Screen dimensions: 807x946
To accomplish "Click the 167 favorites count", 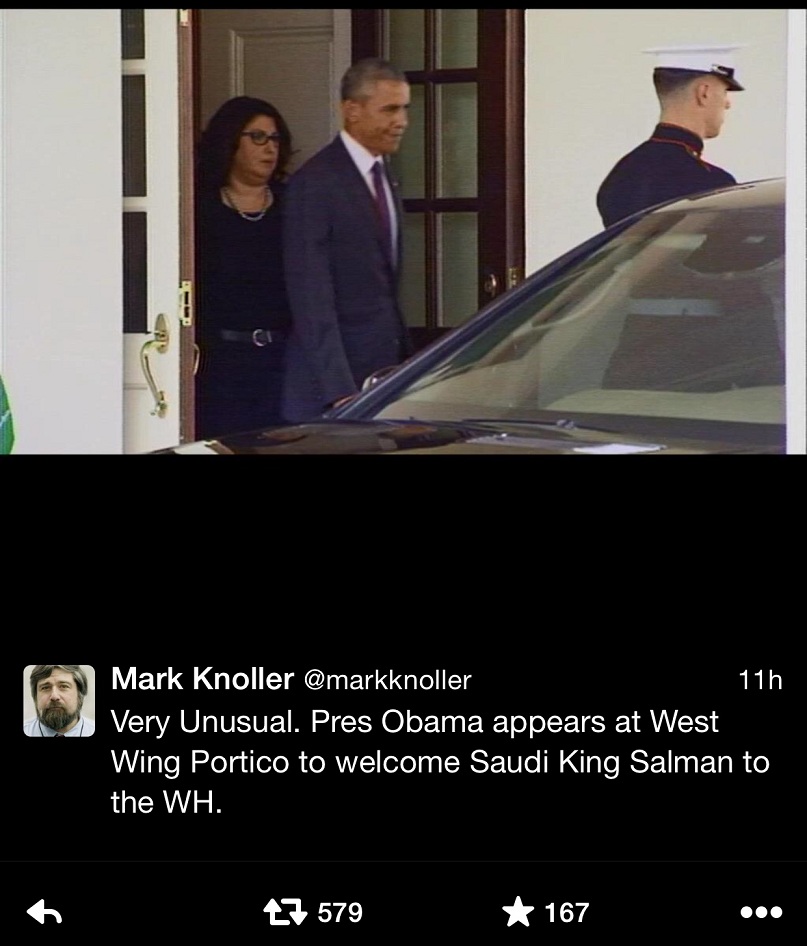I will (566, 912).
